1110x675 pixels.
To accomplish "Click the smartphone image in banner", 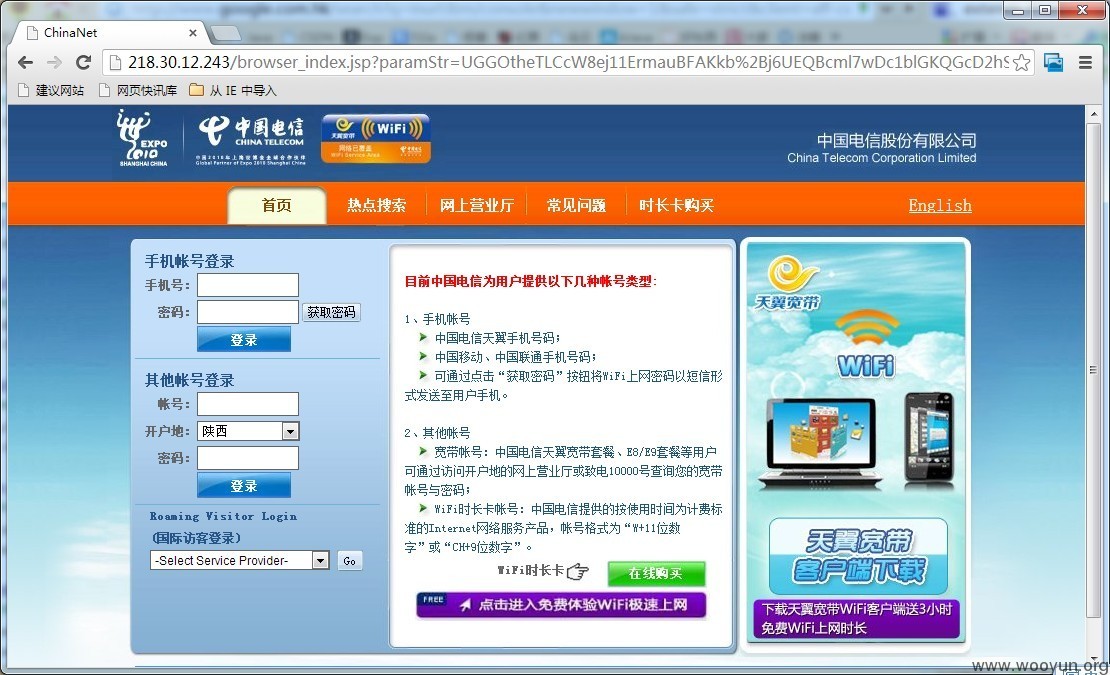I will (928, 439).
